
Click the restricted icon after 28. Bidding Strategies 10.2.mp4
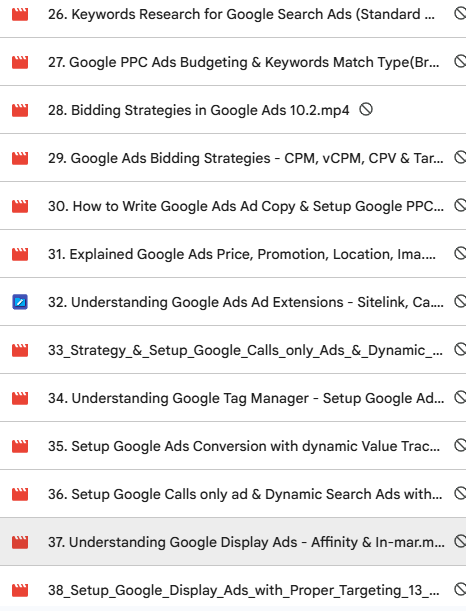pos(366,109)
